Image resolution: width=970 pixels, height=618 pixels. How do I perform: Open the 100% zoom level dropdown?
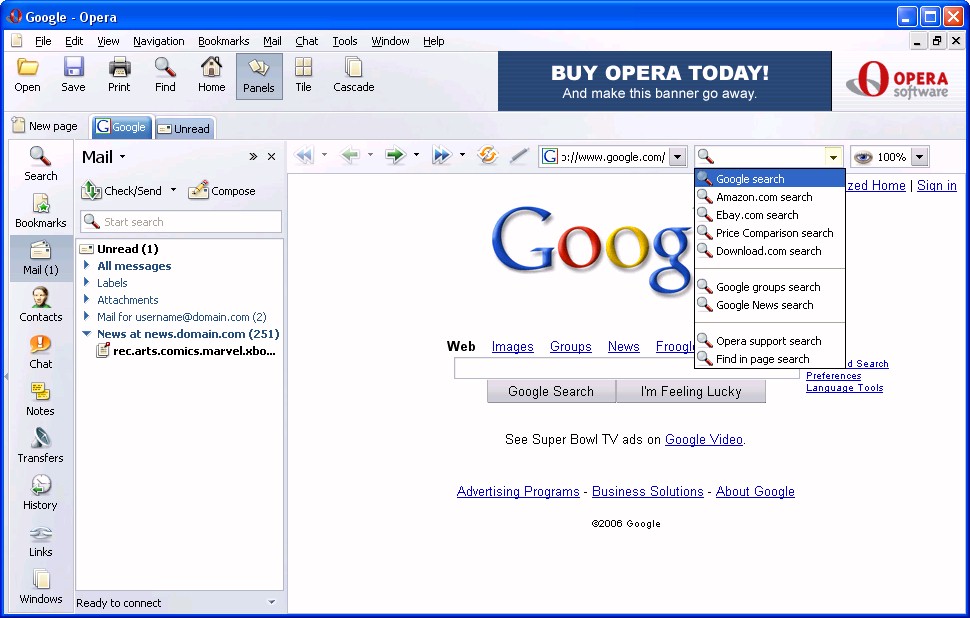tap(920, 157)
